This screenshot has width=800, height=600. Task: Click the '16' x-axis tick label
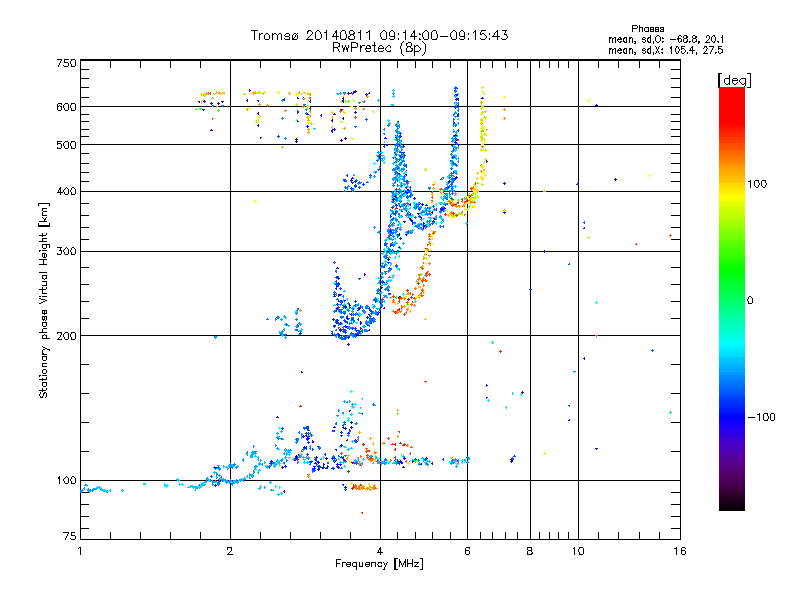(680, 551)
